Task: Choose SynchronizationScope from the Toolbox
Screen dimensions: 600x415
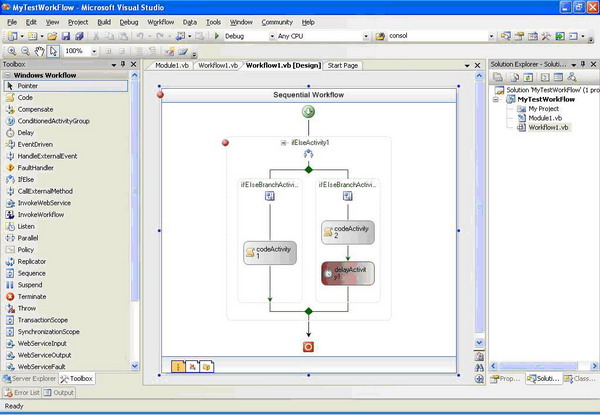Action: (48, 332)
